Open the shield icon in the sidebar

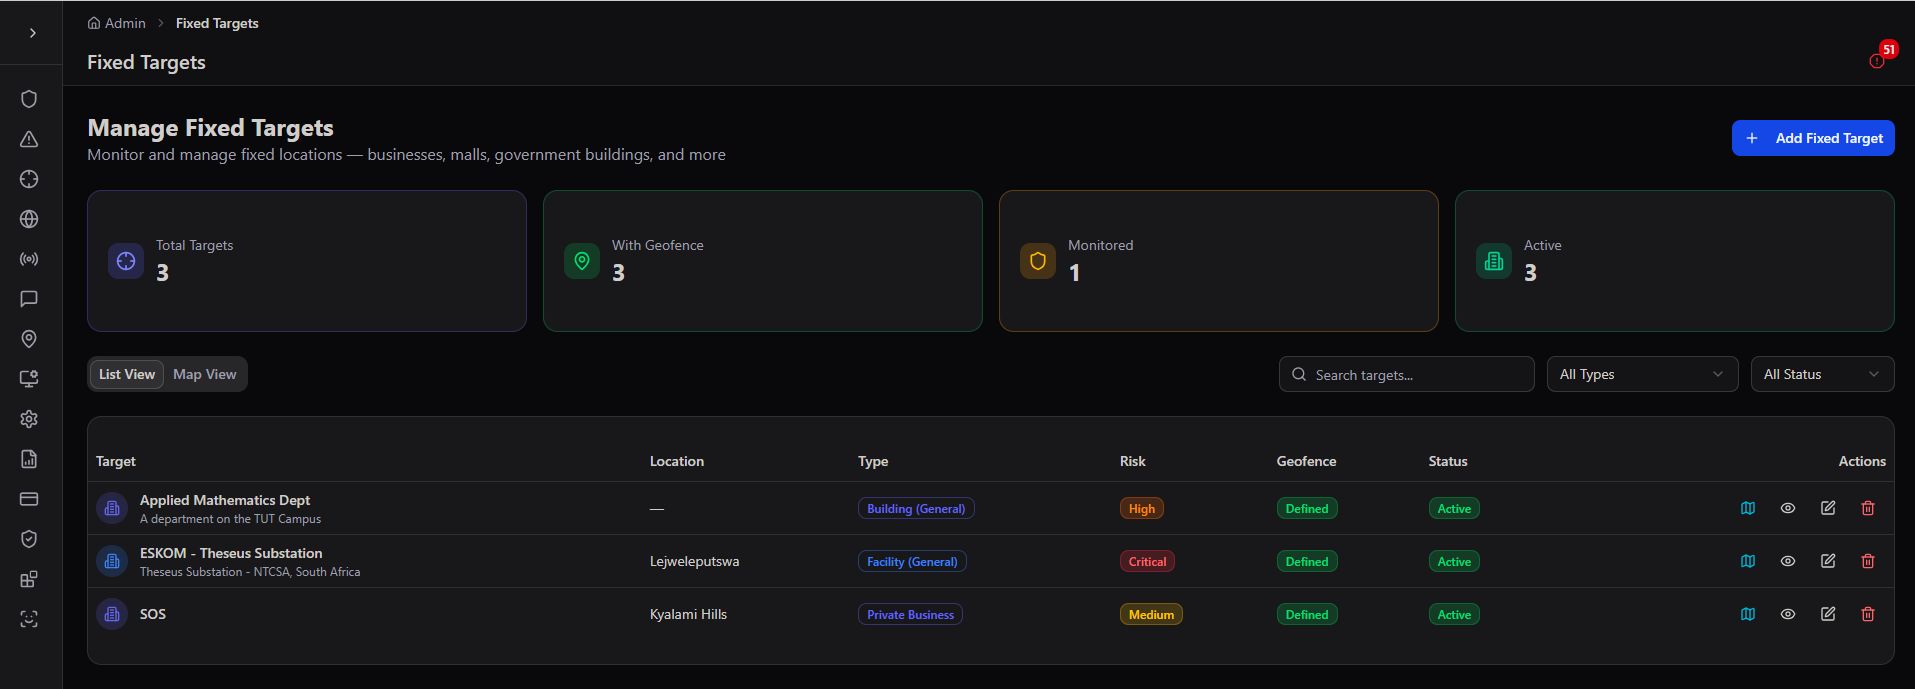click(29, 99)
